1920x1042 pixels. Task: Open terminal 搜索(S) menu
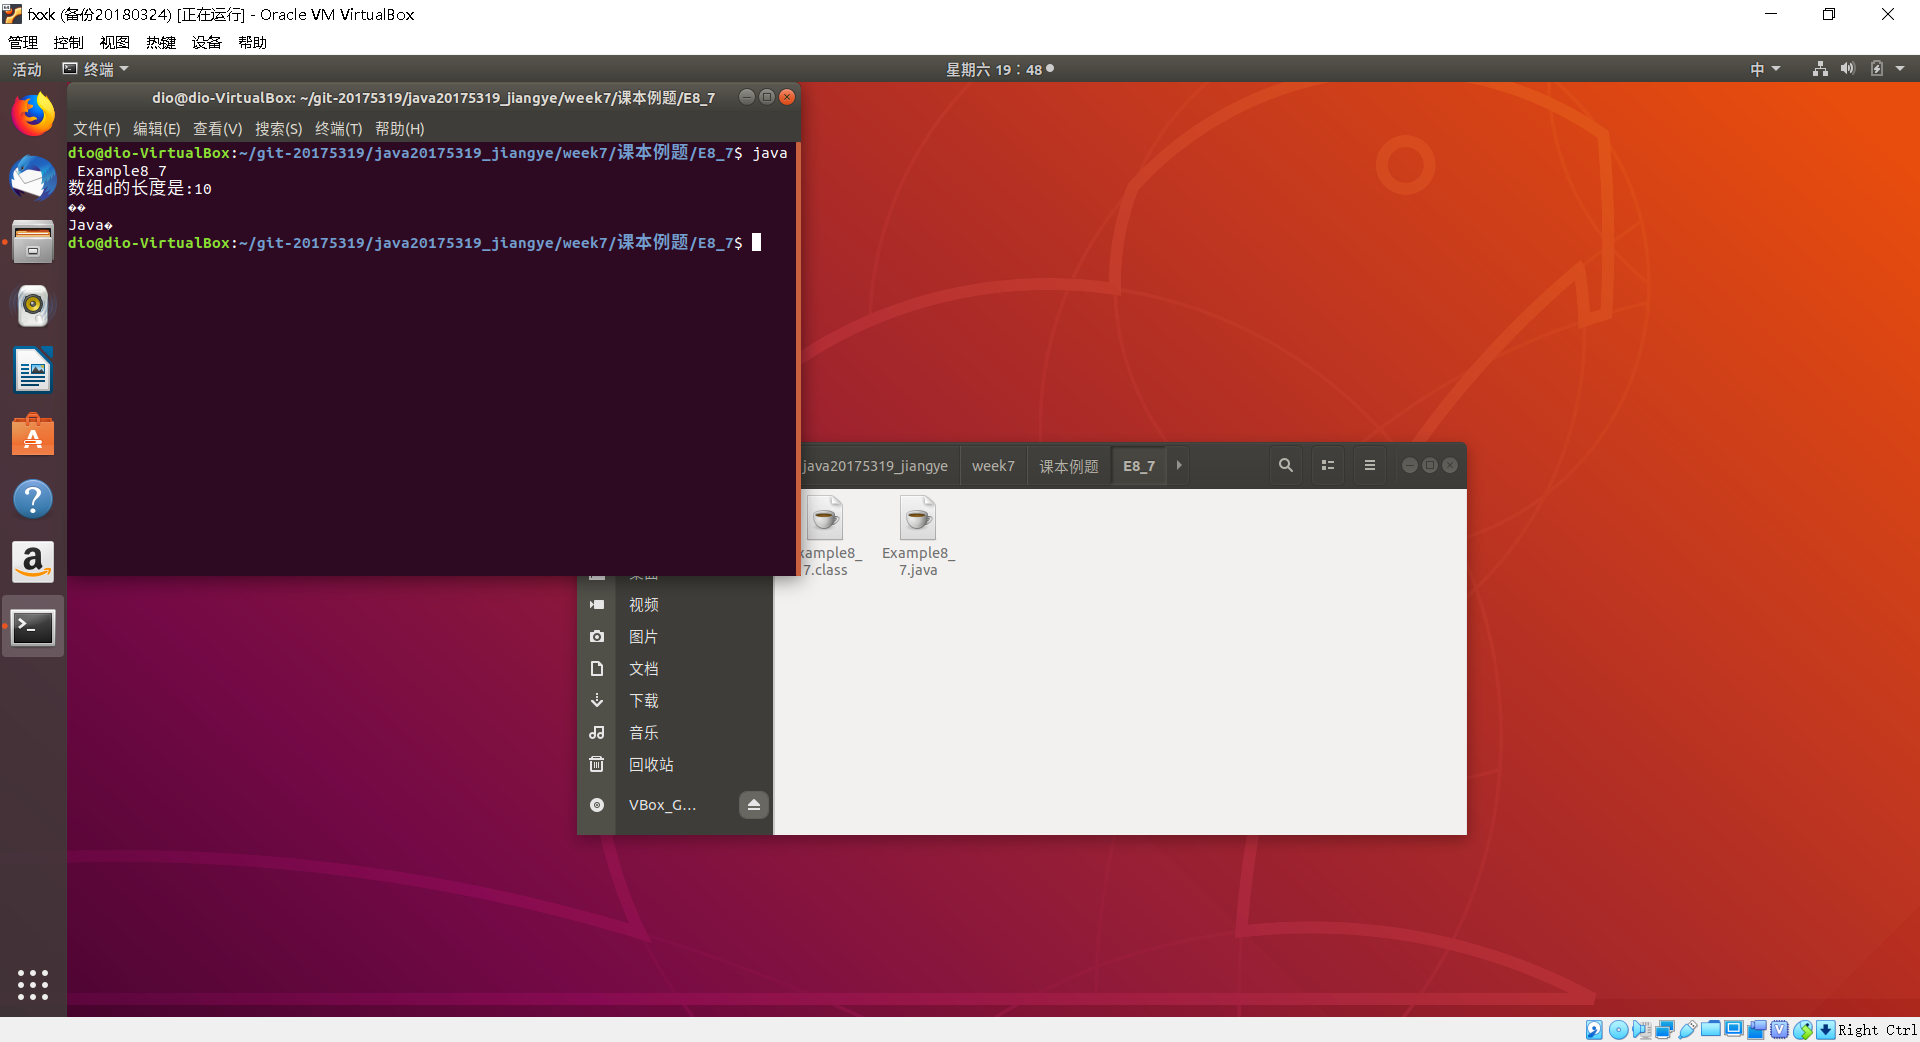[x=279, y=129]
